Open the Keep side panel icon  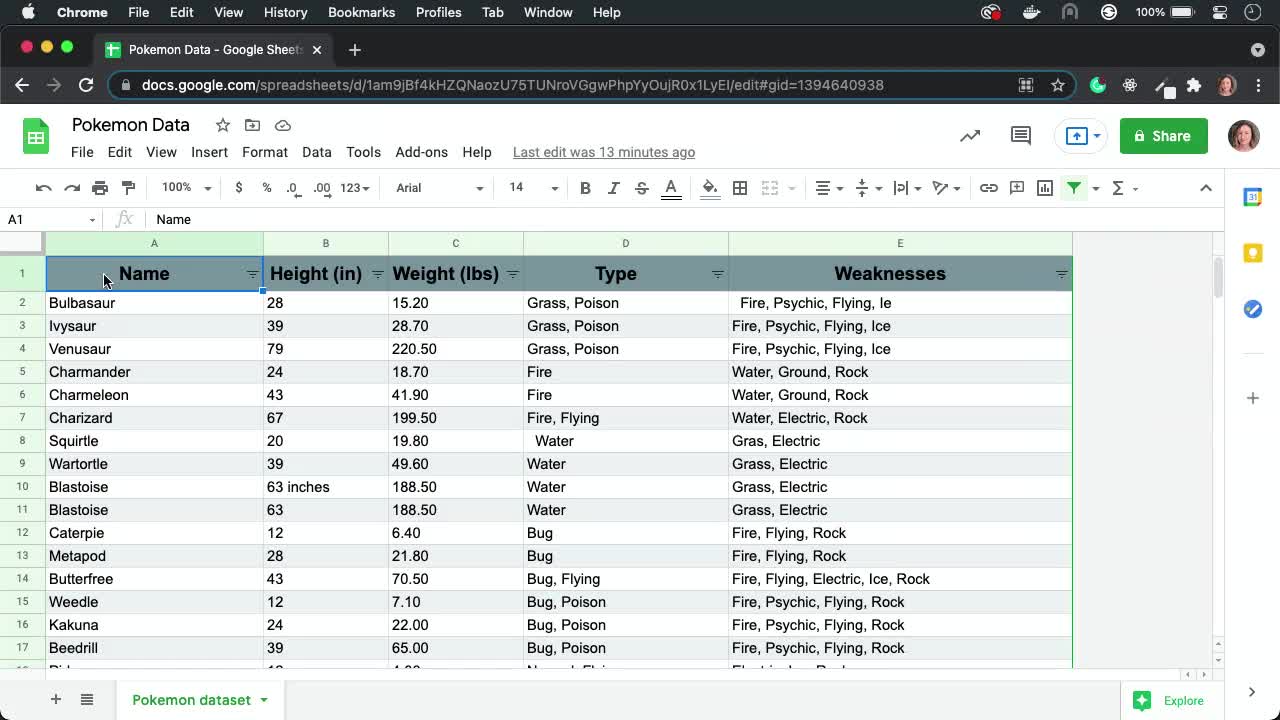tap(1252, 253)
